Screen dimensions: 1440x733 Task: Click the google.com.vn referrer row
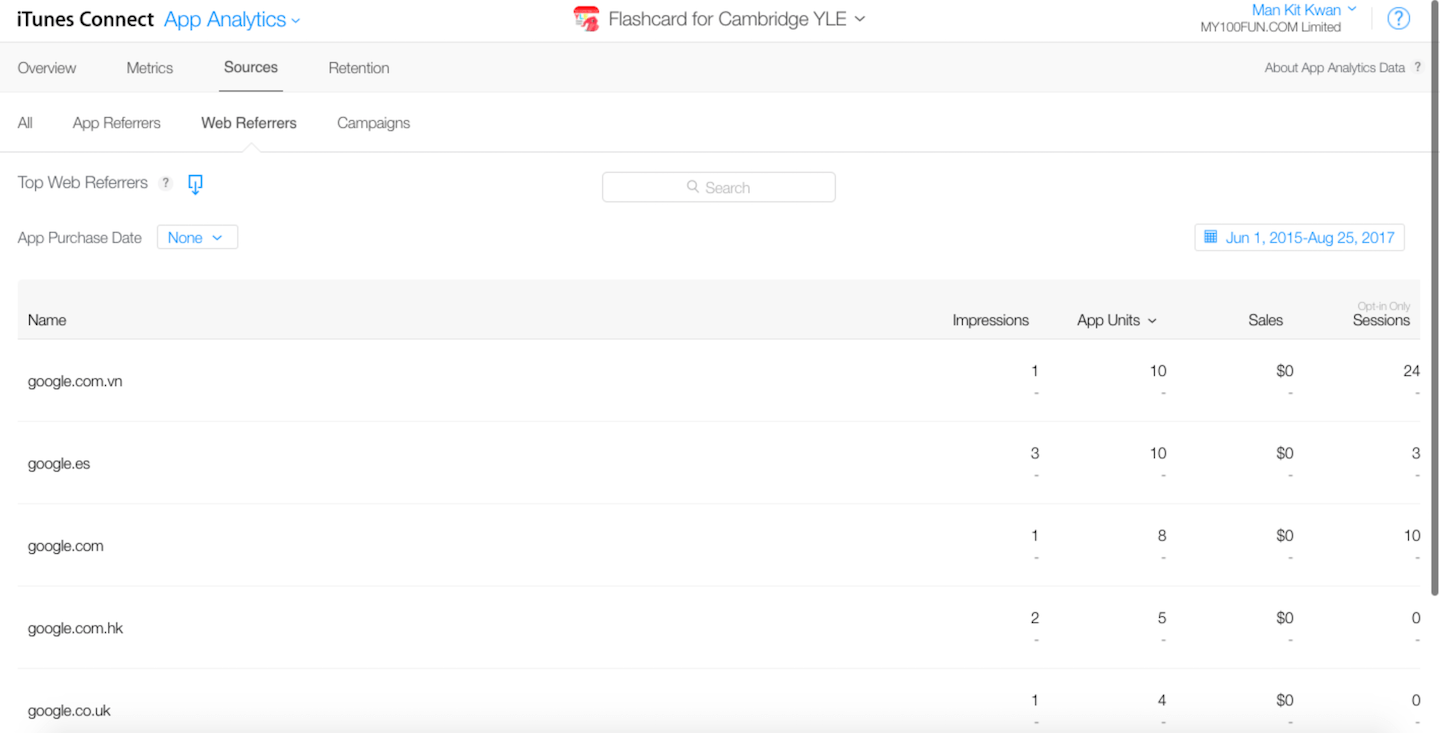(75, 381)
